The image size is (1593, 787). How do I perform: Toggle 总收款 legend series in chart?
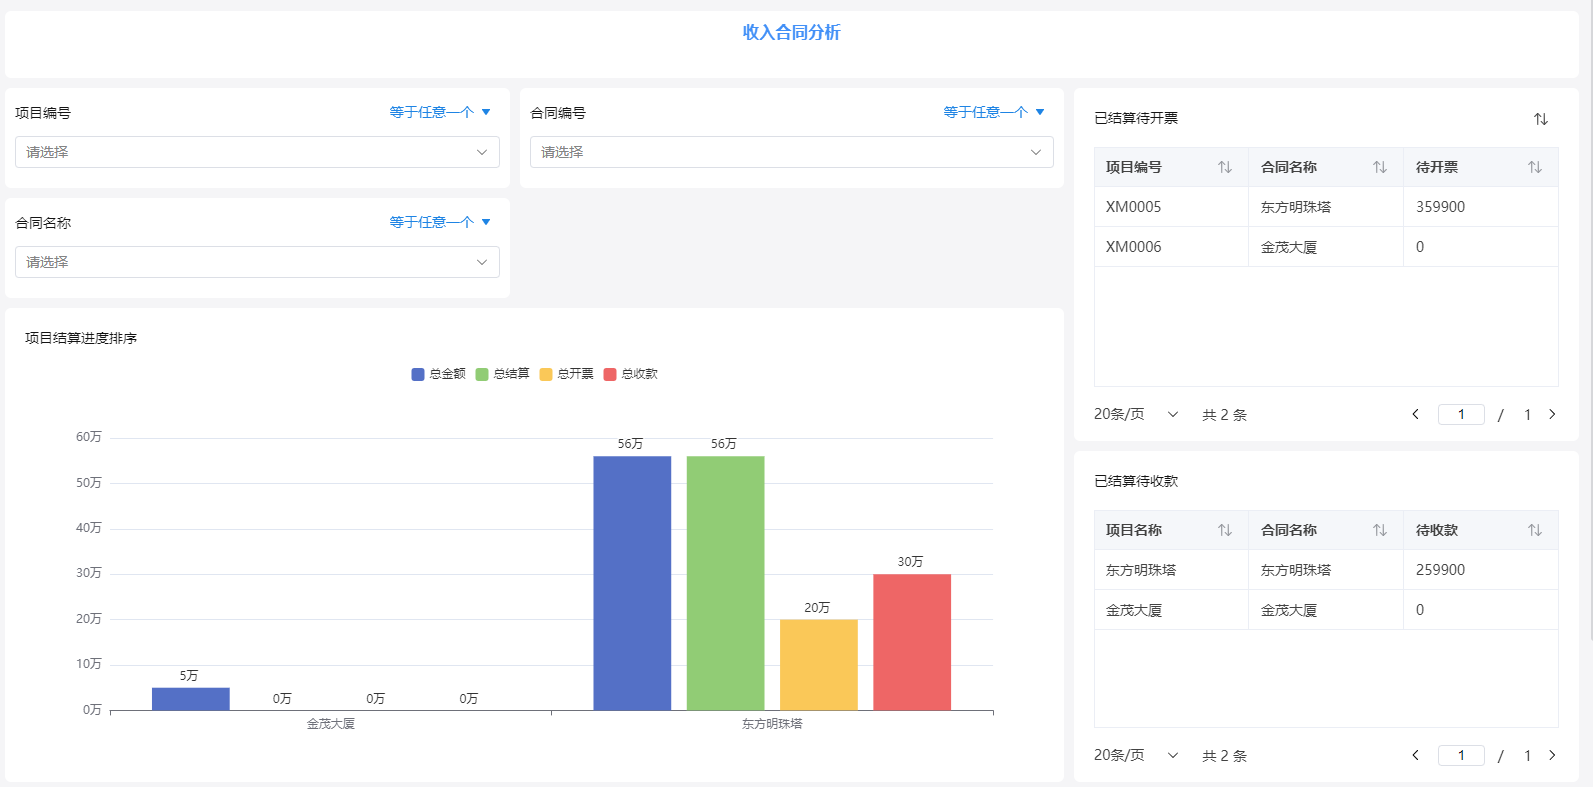click(631, 374)
